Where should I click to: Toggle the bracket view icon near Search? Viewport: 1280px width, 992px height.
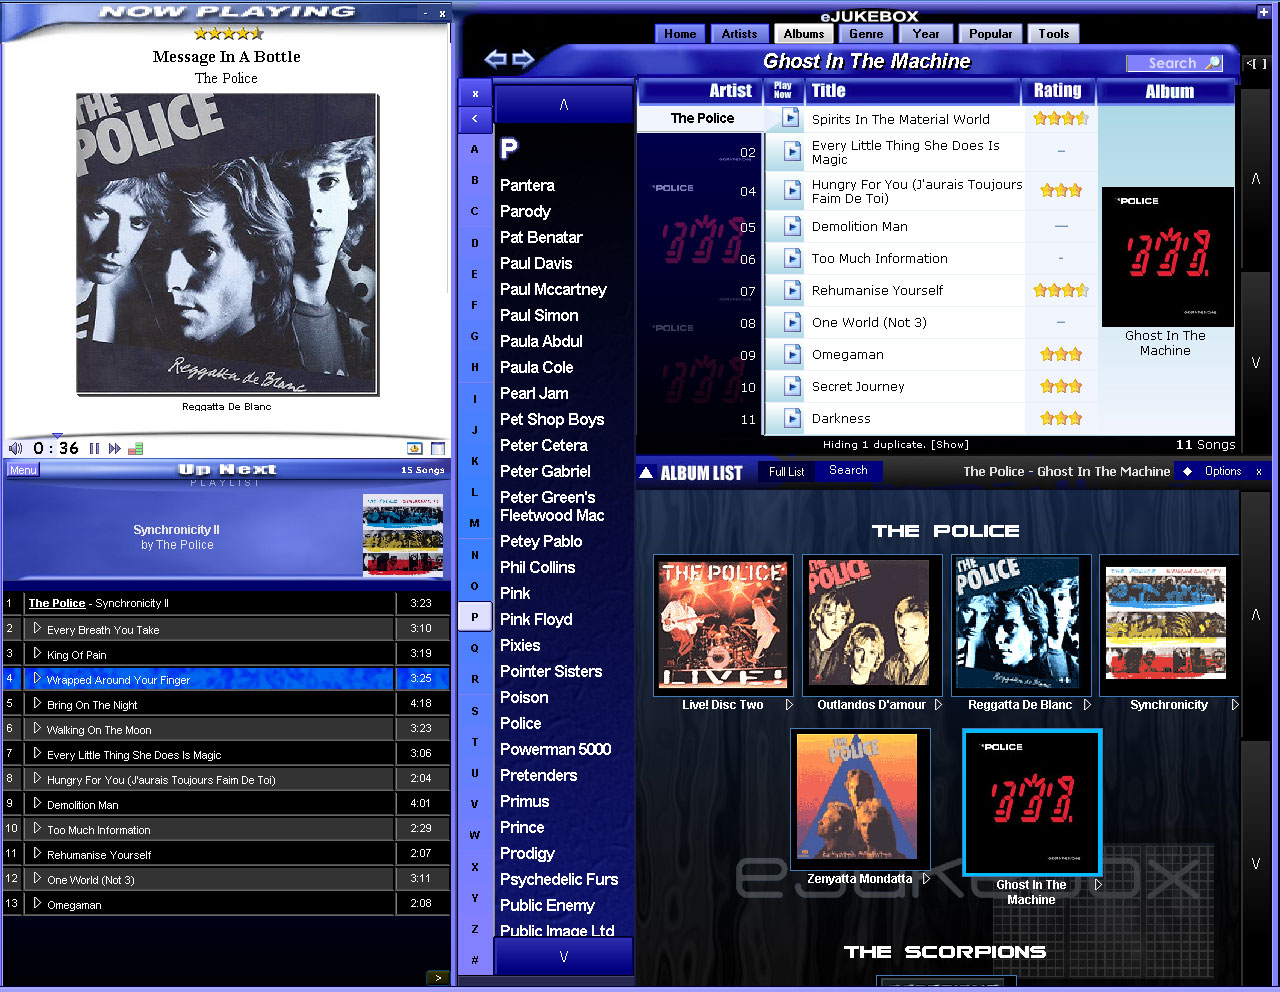[x=1256, y=63]
